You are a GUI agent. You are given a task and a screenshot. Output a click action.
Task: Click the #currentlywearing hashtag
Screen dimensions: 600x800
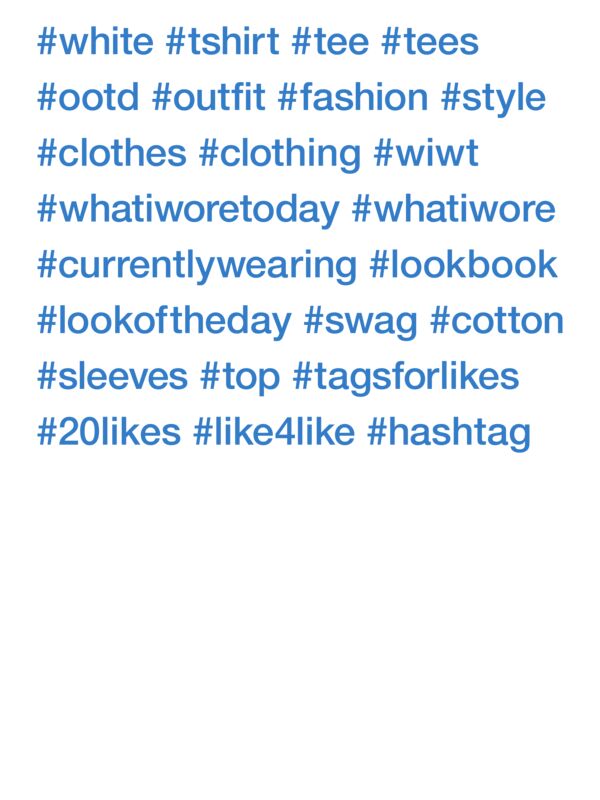[x=197, y=266]
